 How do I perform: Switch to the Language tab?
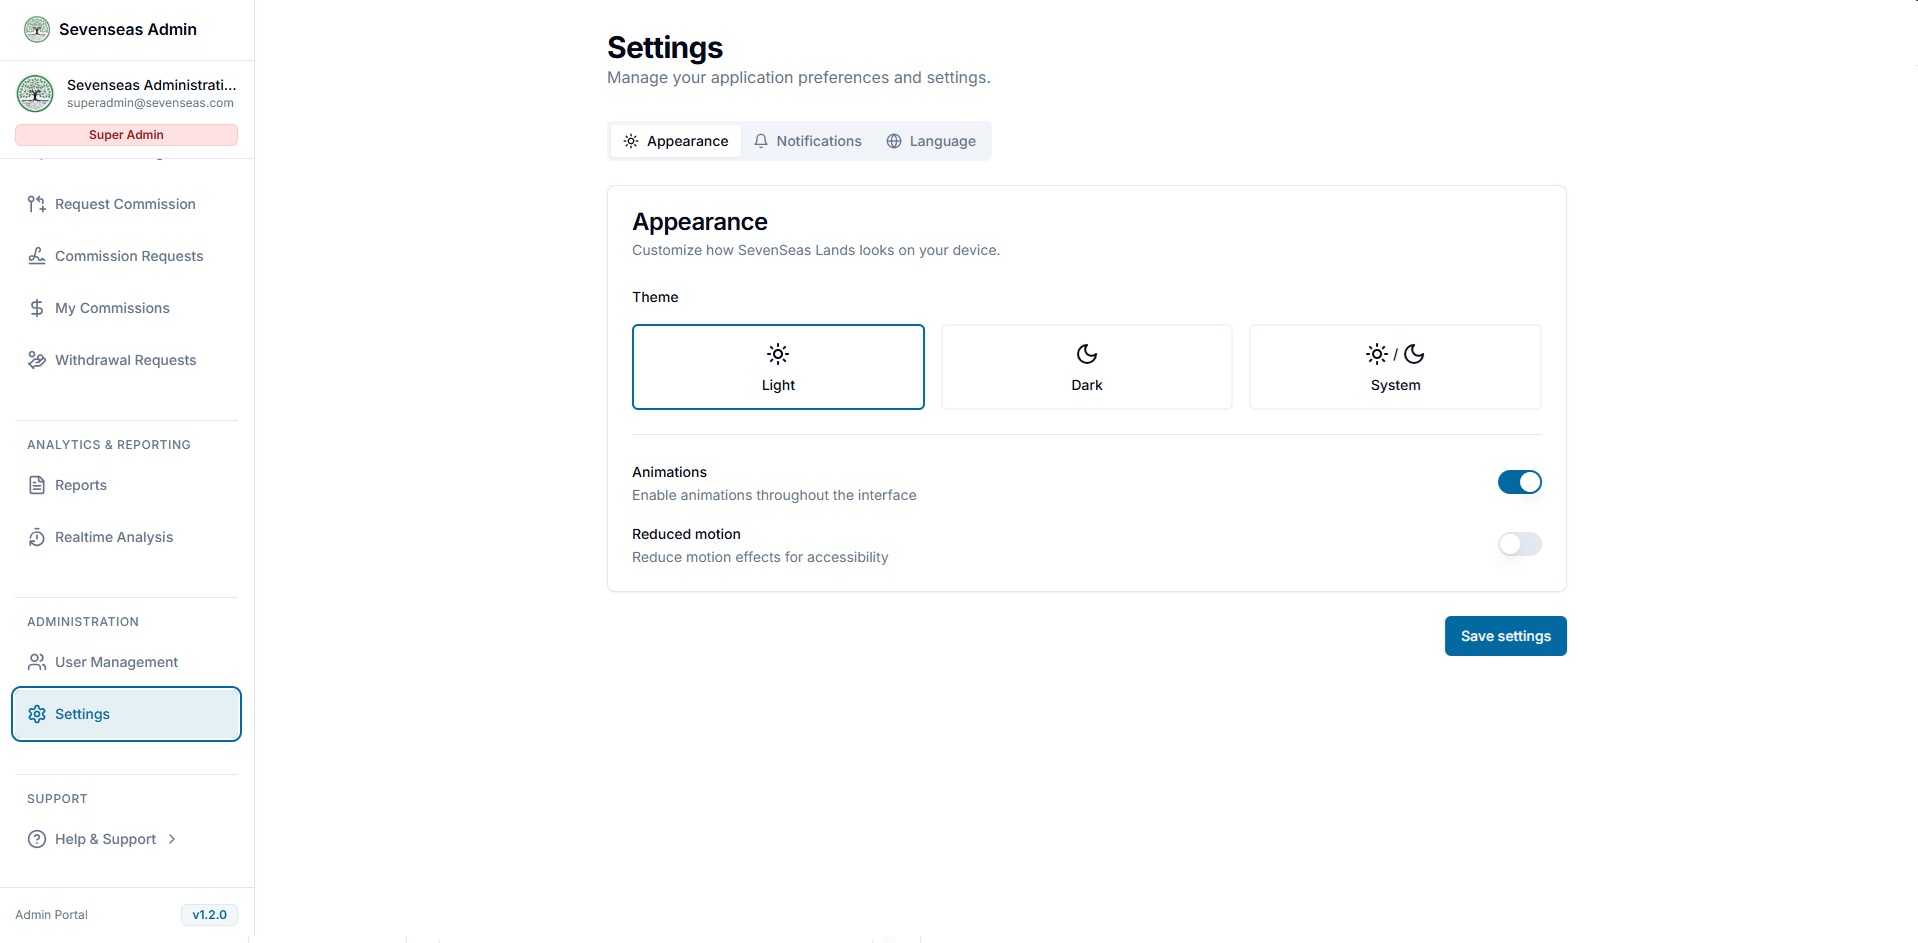point(931,141)
